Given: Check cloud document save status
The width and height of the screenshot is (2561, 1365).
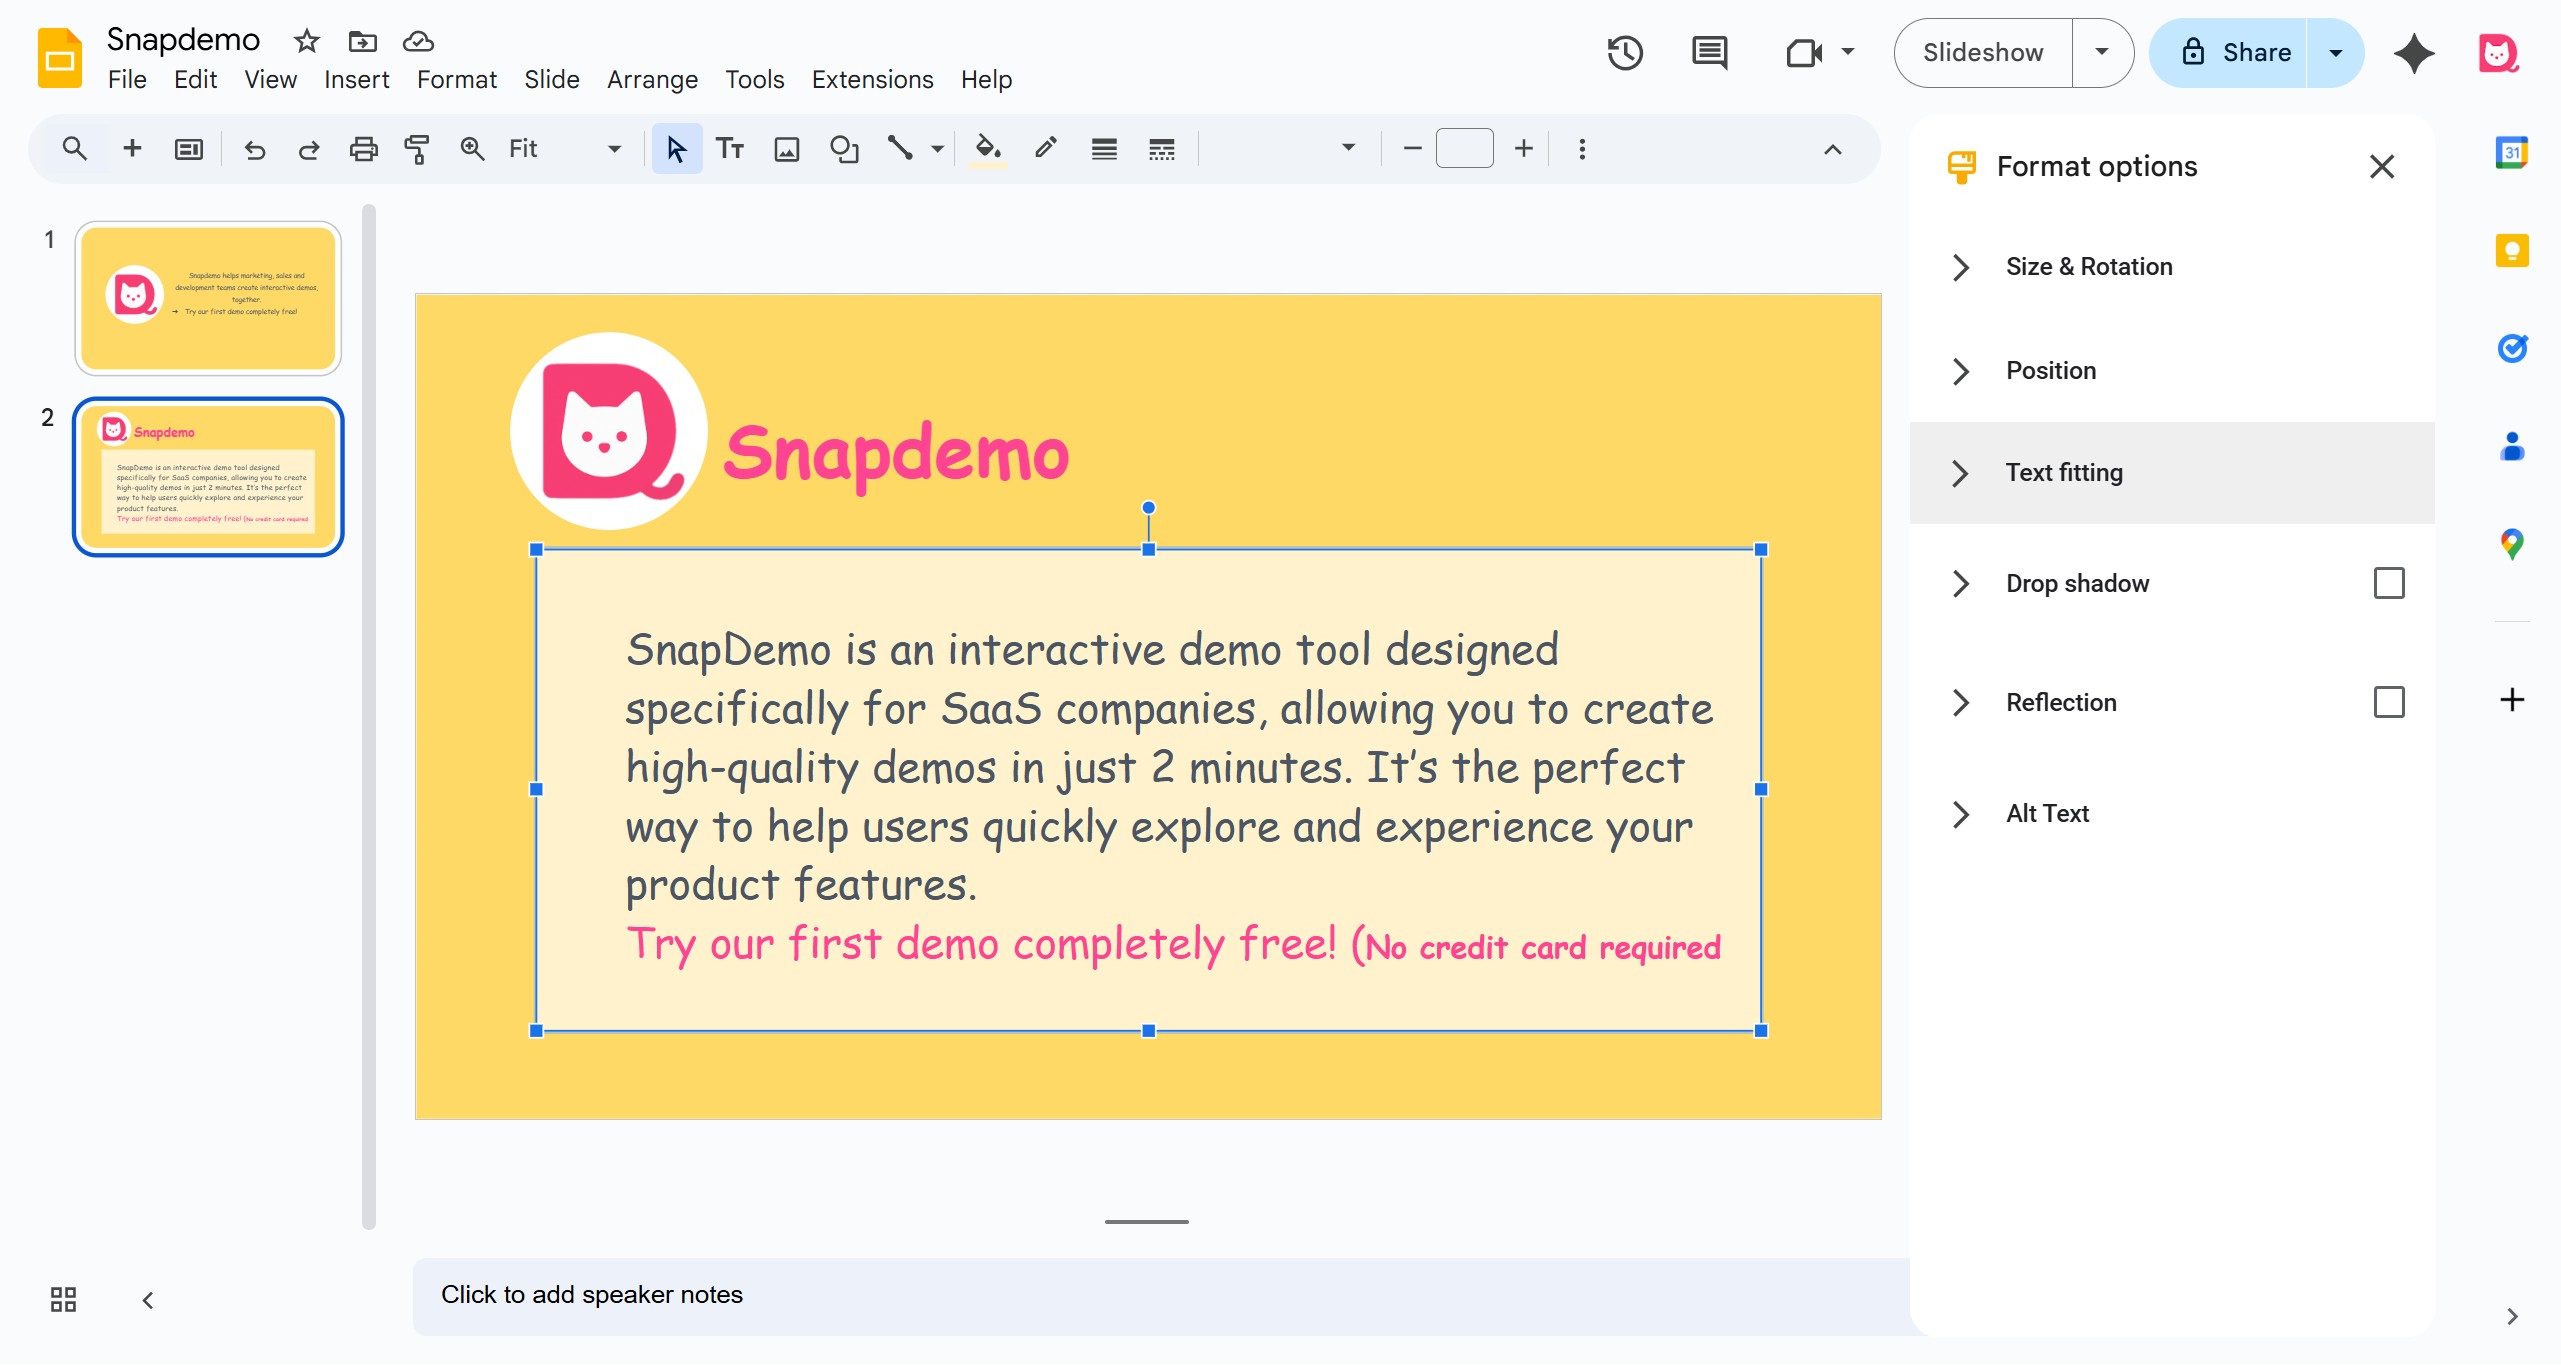Looking at the screenshot, I should (x=418, y=41).
